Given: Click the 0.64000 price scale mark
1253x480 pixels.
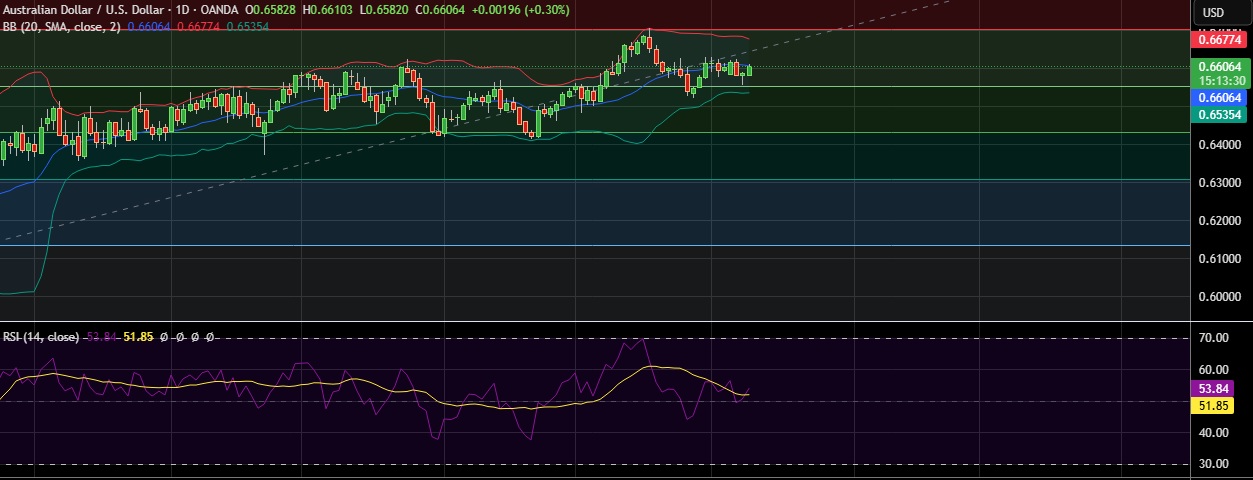Looking at the screenshot, I should [x=1219, y=145].
